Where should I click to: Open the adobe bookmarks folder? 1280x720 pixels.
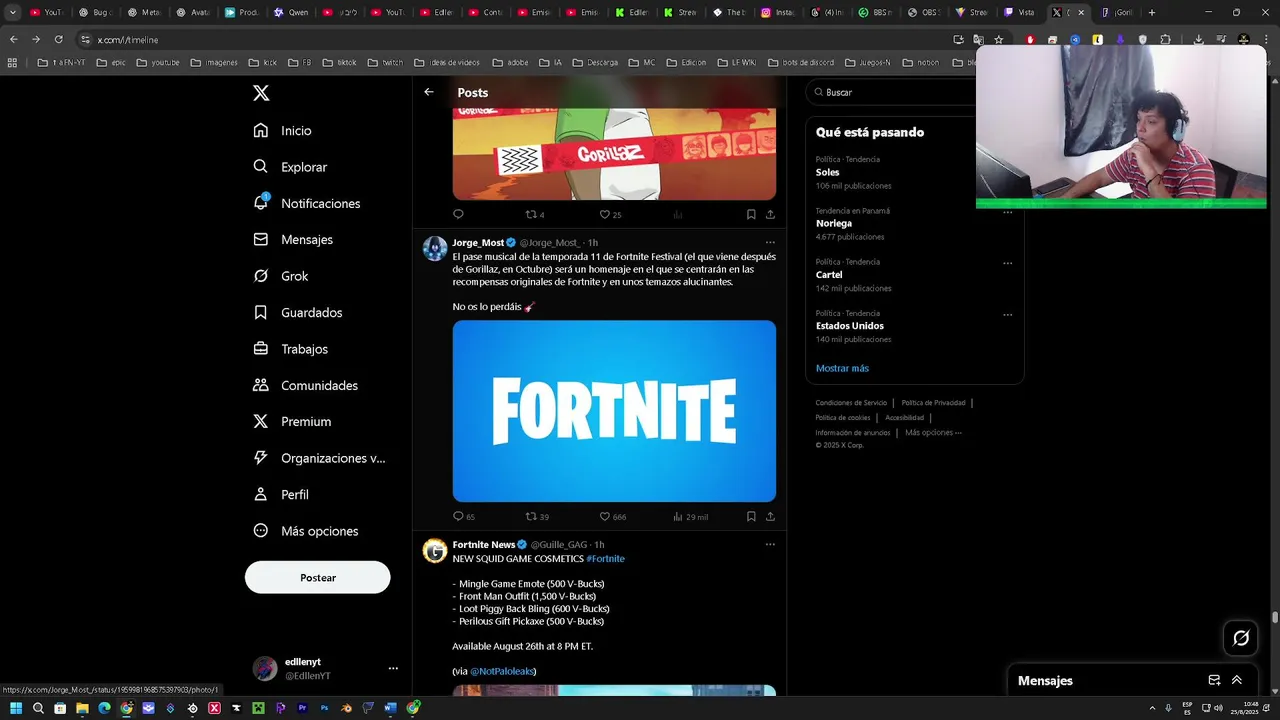tap(511, 62)
